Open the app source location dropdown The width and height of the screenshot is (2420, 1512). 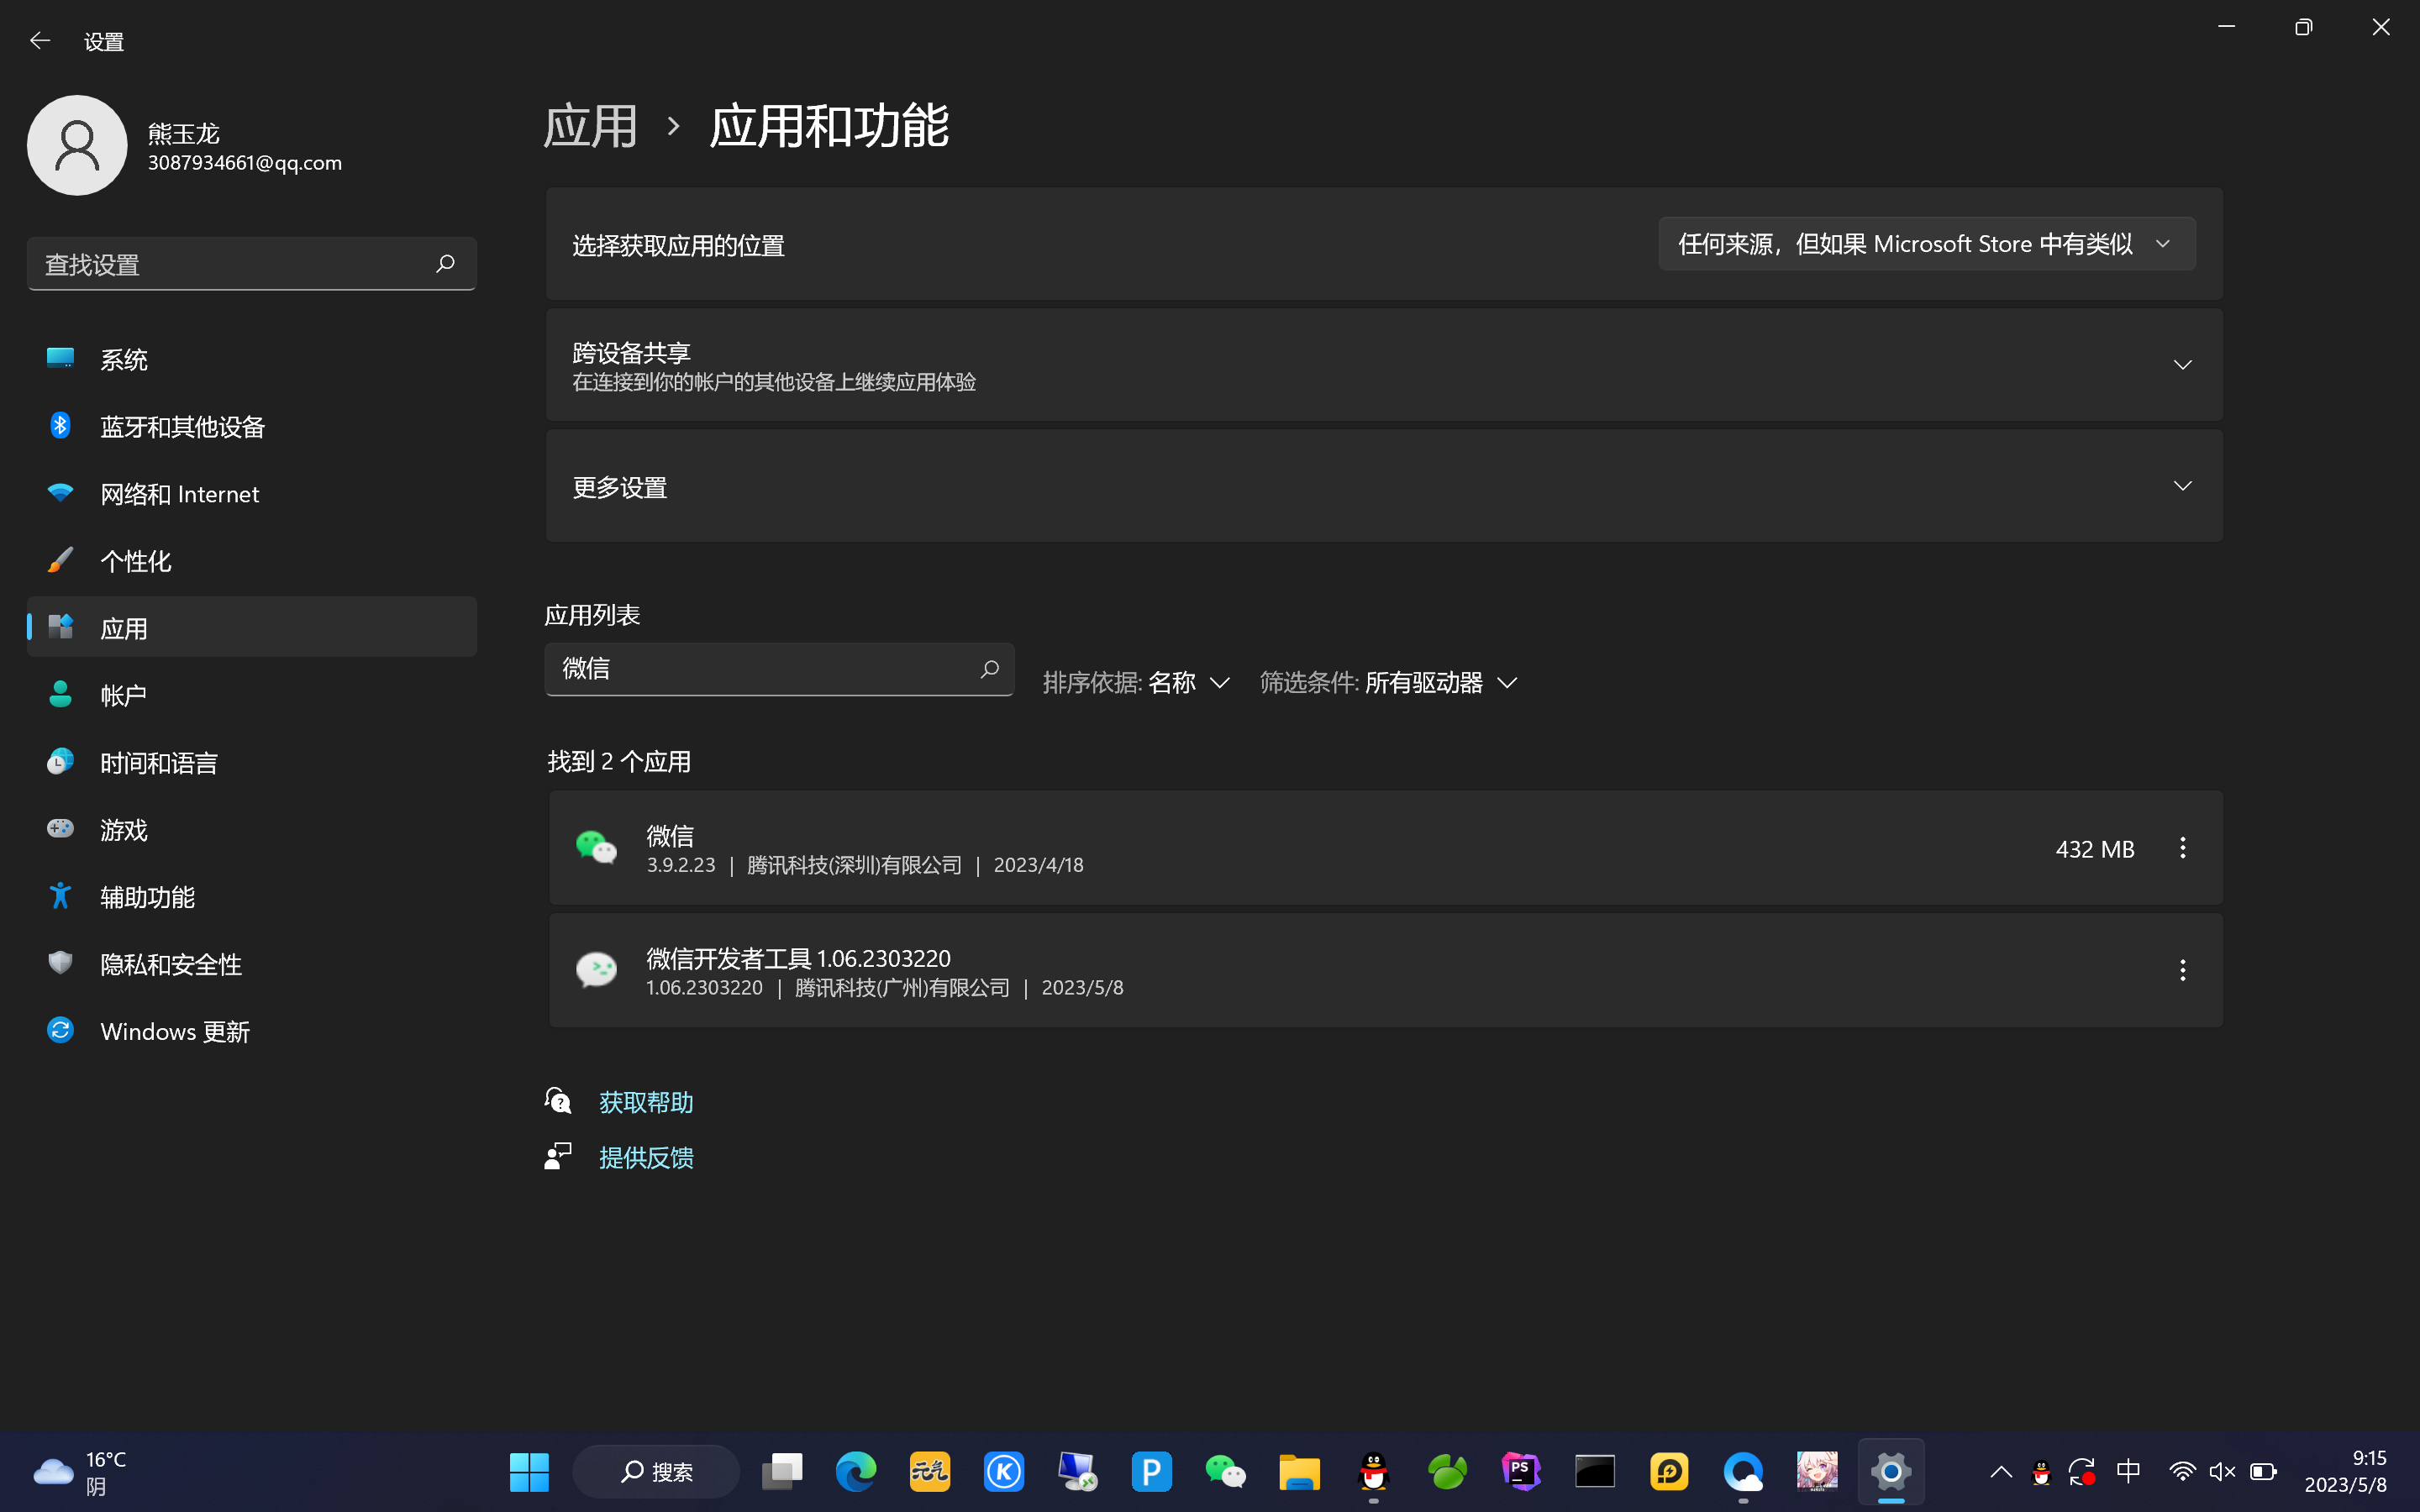pos(1926,244)
